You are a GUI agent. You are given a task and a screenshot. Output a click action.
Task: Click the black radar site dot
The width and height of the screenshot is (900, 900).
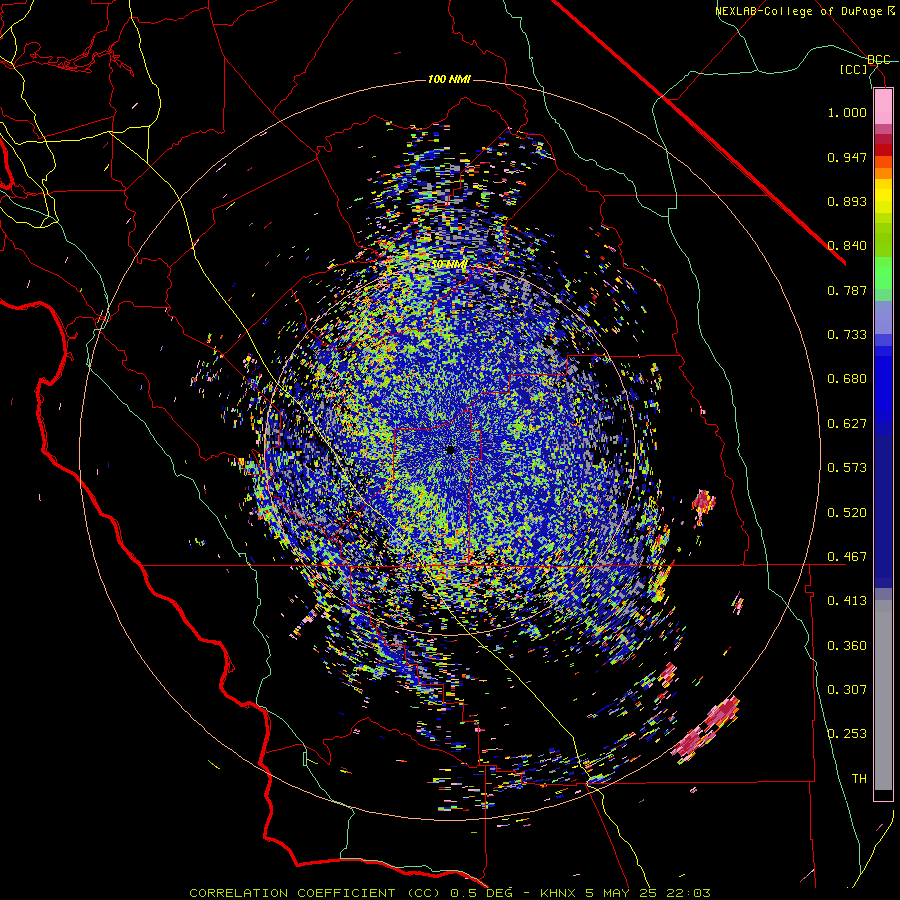tap(451, 449)
